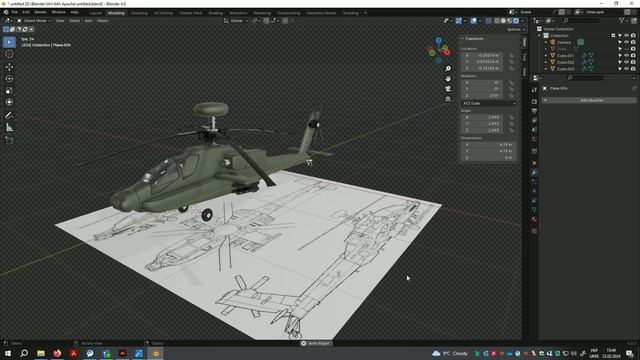Open the Tool properties tab icon
The height and width of the screenshot is (360, 640).
click(534, 90)
